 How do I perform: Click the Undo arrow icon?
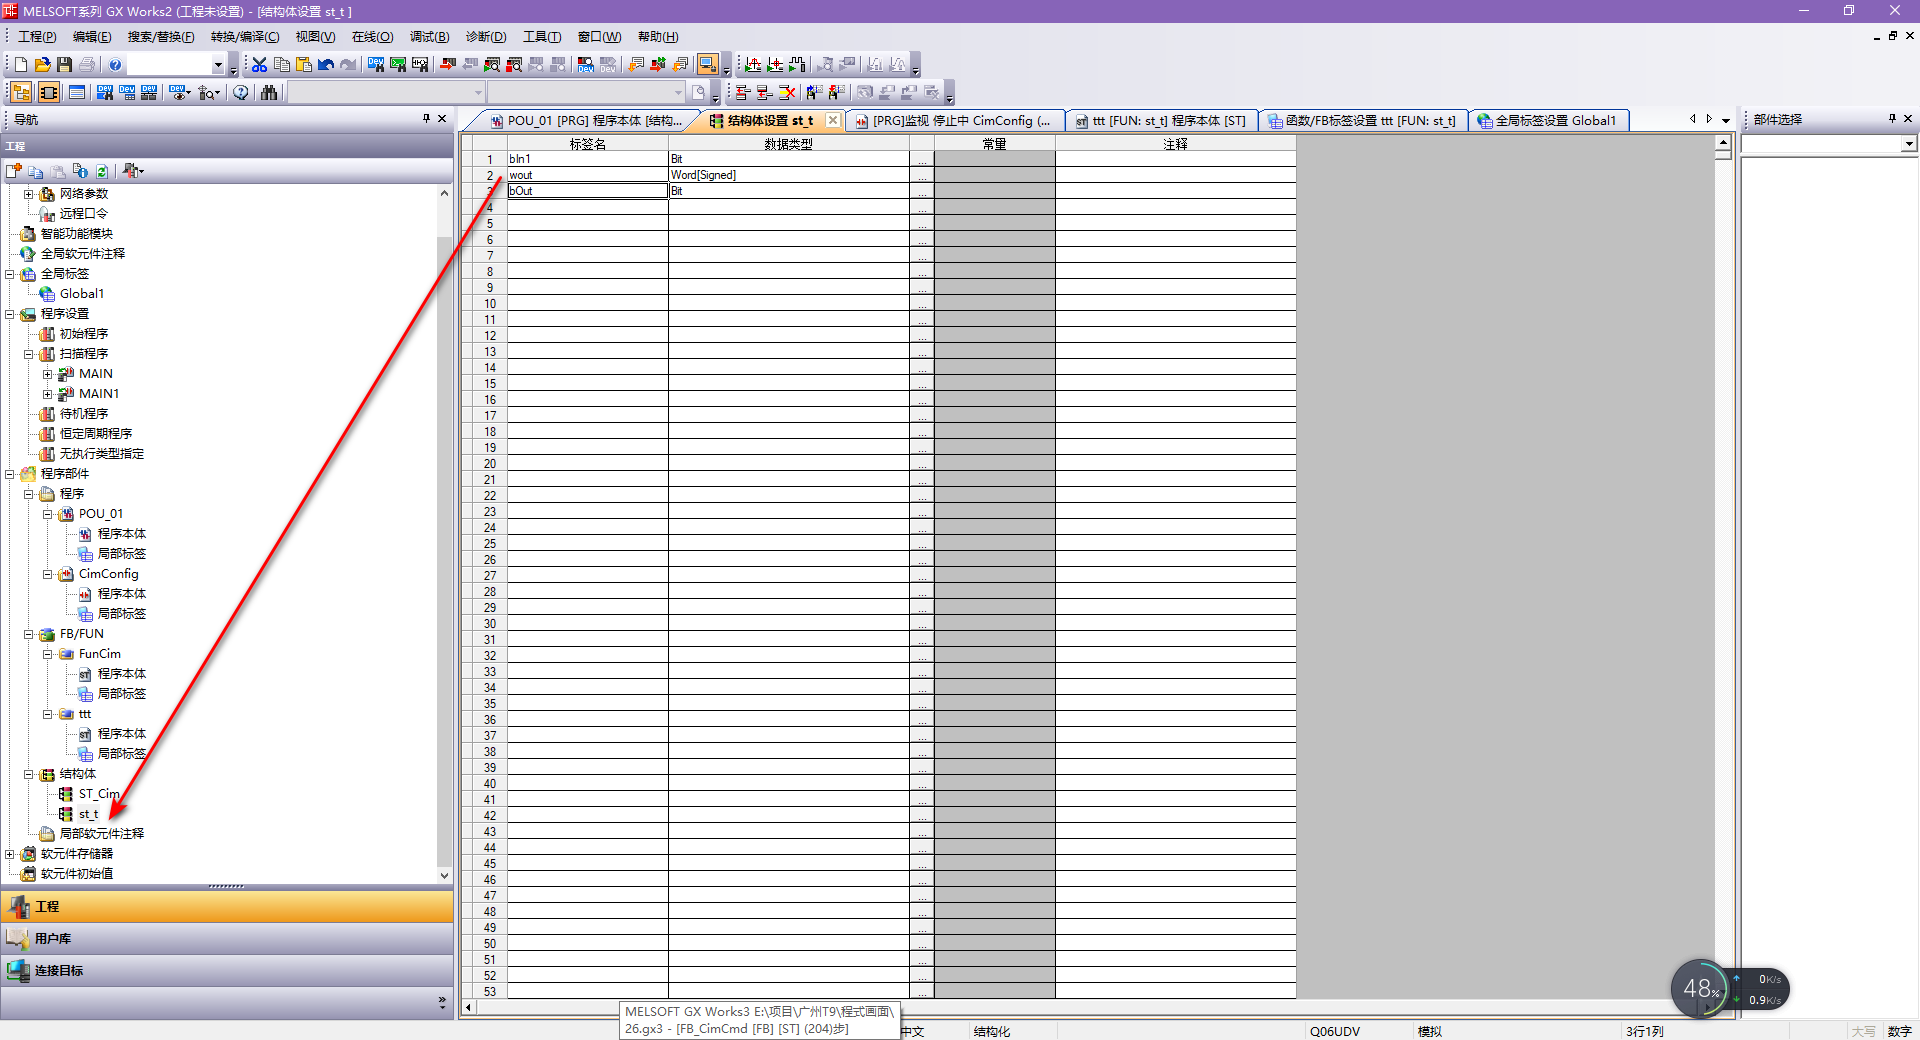tap(326, 65)
